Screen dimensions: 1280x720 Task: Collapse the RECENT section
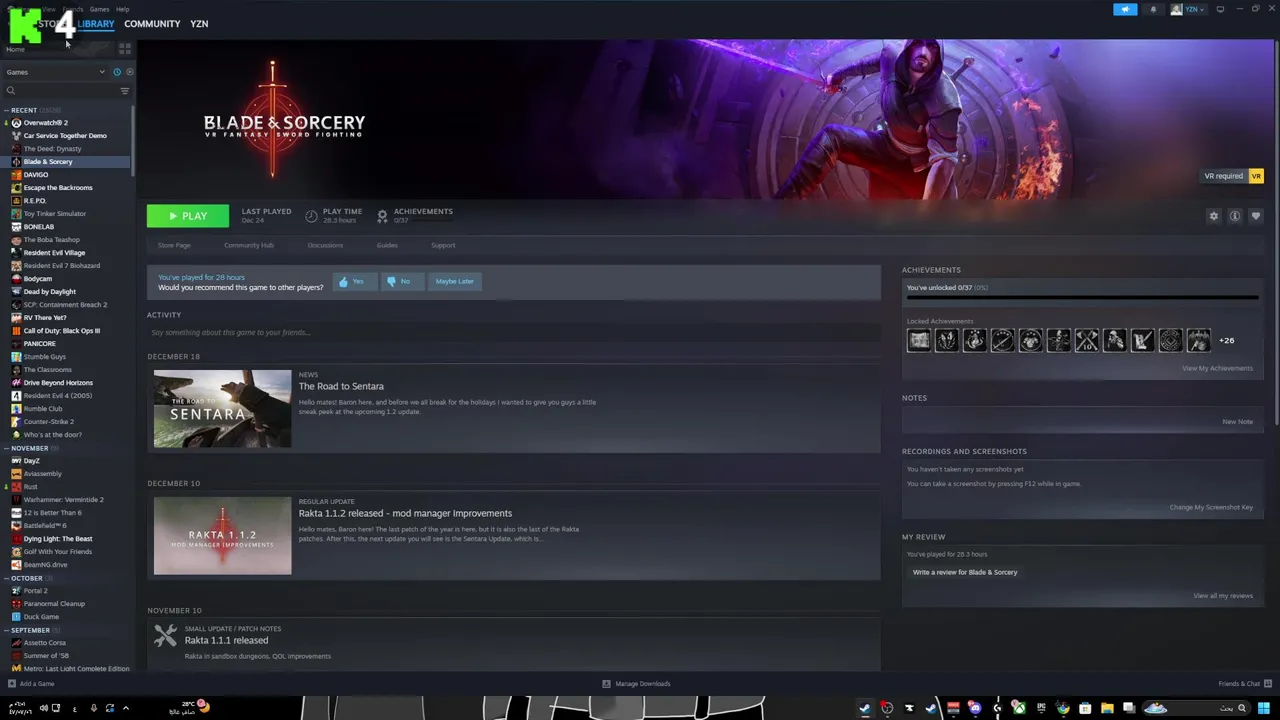tap(24, 110)
